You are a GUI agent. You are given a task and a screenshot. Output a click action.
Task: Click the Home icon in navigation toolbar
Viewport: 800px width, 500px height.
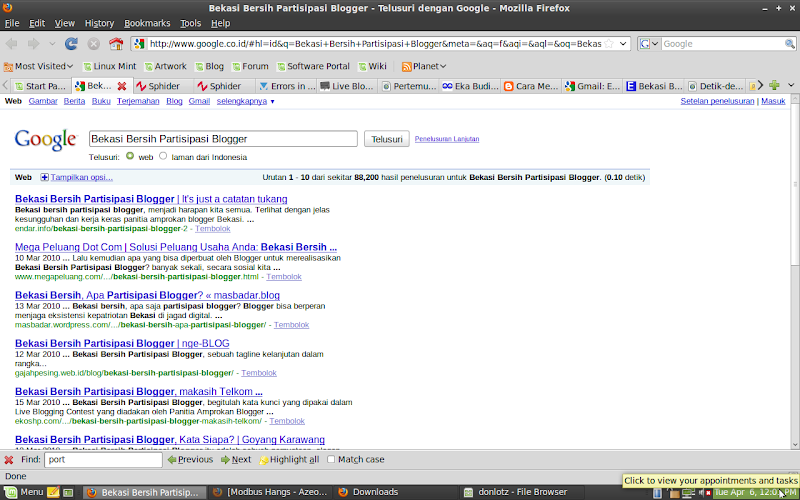pyautogui.click(x=116, y=44)
